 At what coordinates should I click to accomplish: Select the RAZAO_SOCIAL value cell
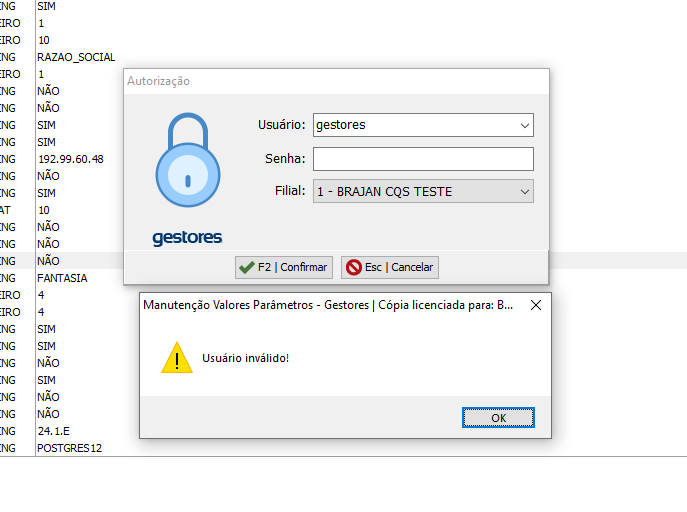point(77,57)
